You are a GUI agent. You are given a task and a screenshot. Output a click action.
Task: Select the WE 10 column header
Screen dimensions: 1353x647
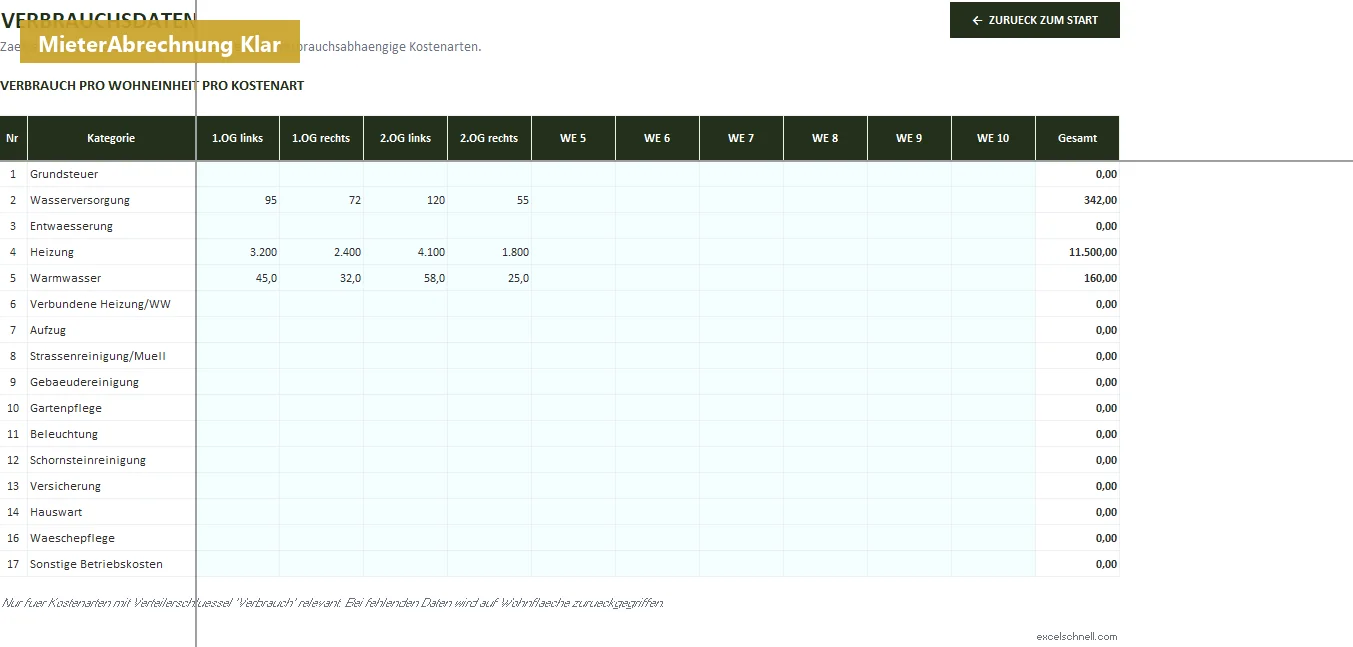(x=993, y=138)
